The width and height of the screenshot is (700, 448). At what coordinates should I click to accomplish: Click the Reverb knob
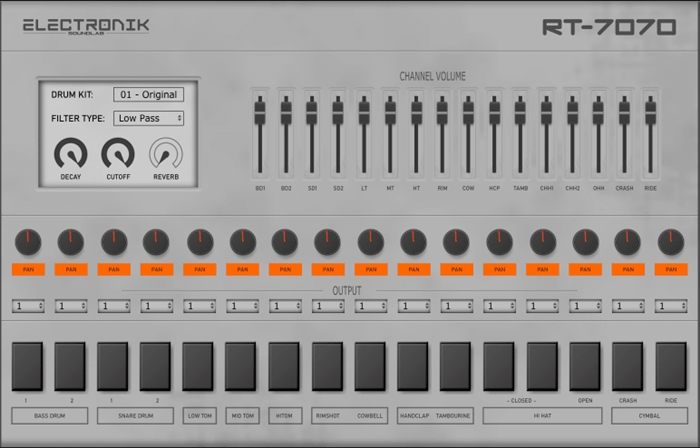(x=166, y=153)
